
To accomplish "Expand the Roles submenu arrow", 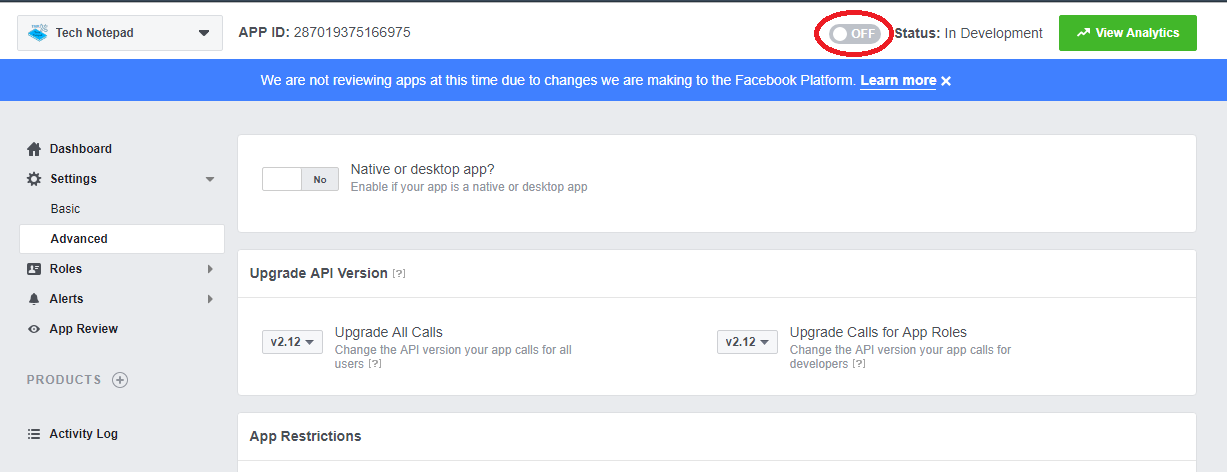I will point(210,269).
